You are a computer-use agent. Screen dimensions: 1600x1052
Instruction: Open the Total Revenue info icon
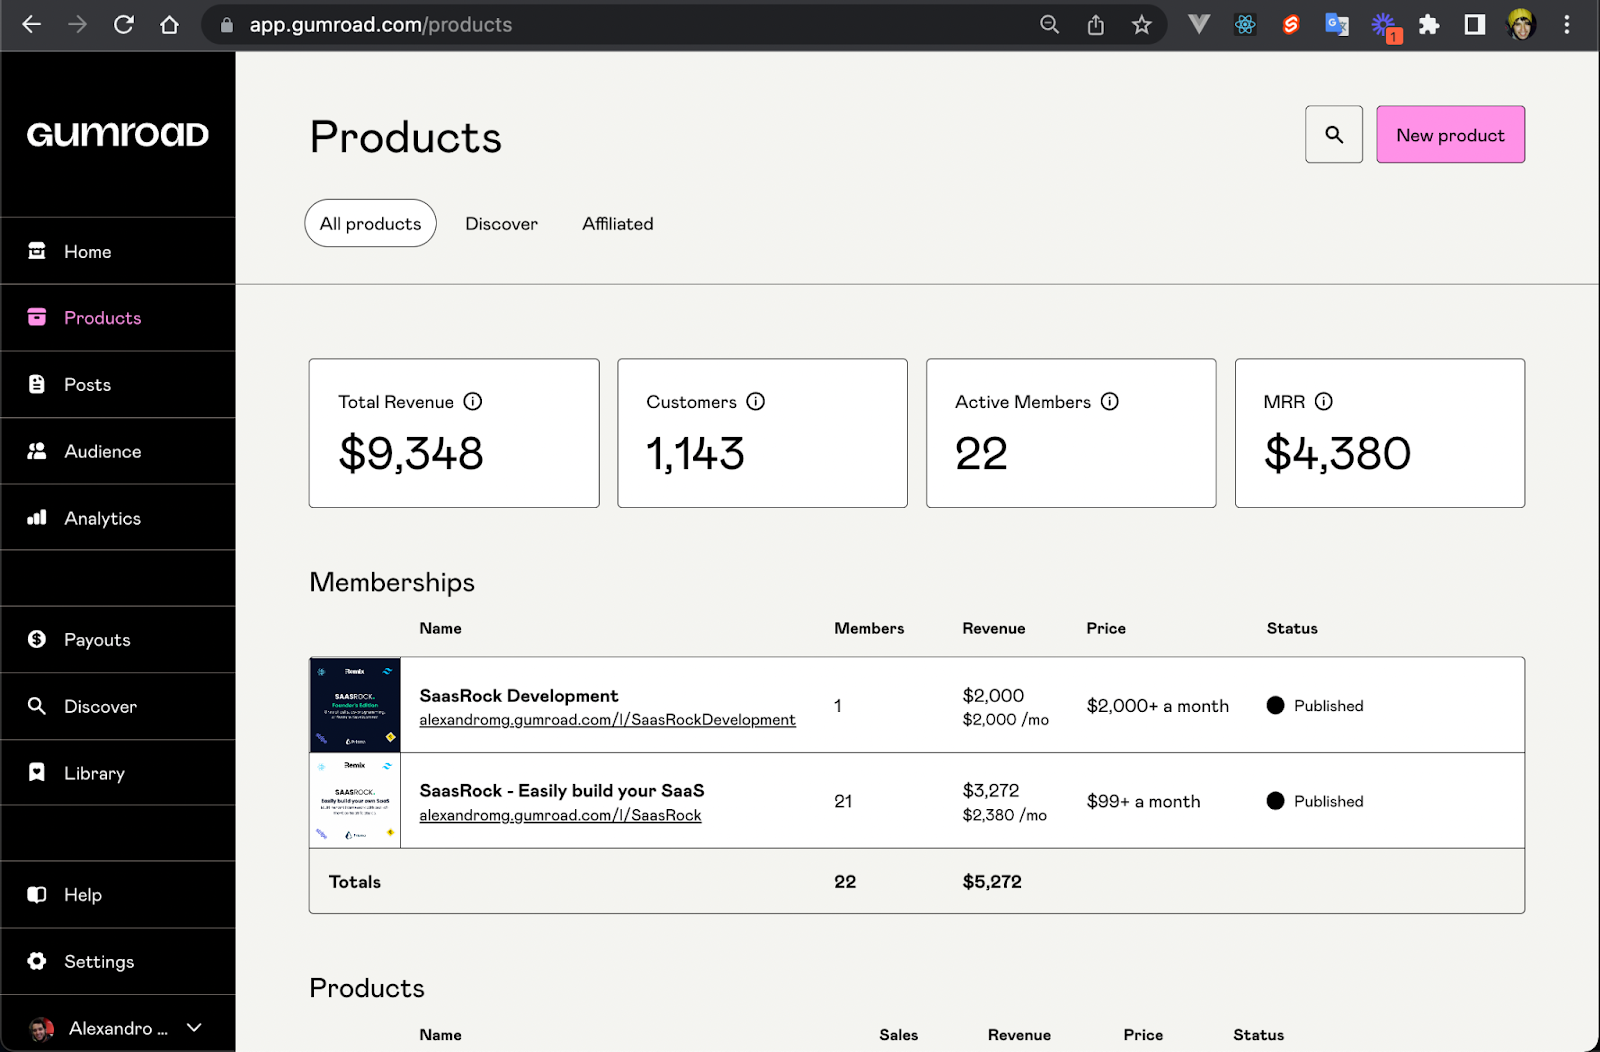473,401
